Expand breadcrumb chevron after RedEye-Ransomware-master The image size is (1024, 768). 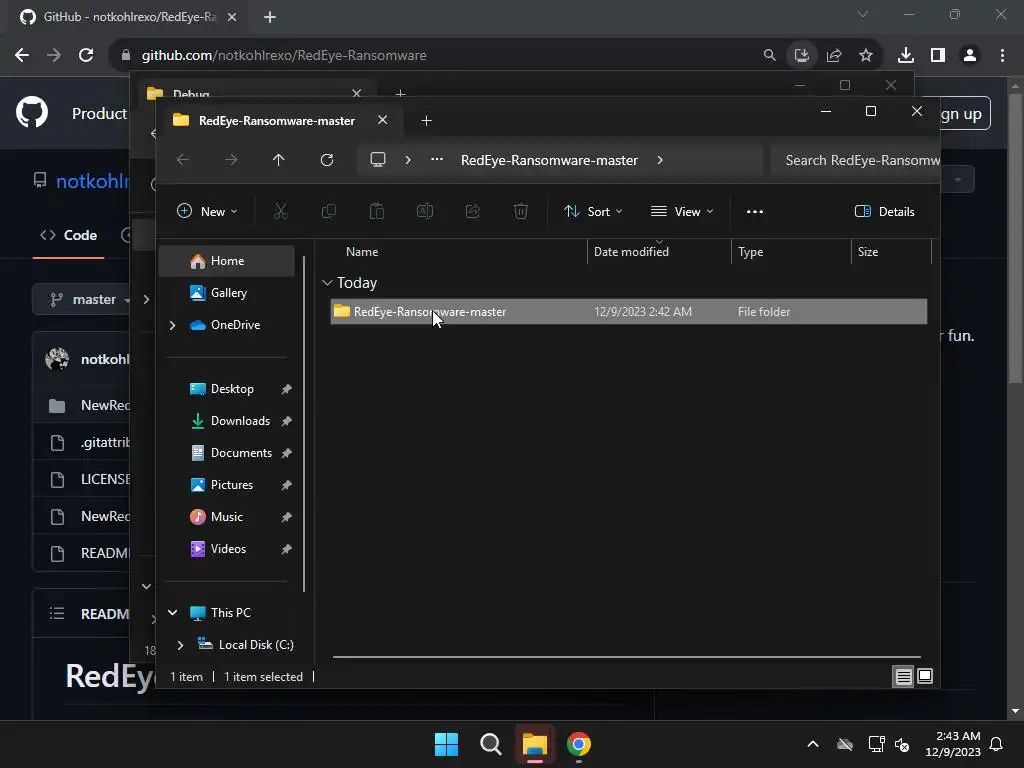[660, 160]
